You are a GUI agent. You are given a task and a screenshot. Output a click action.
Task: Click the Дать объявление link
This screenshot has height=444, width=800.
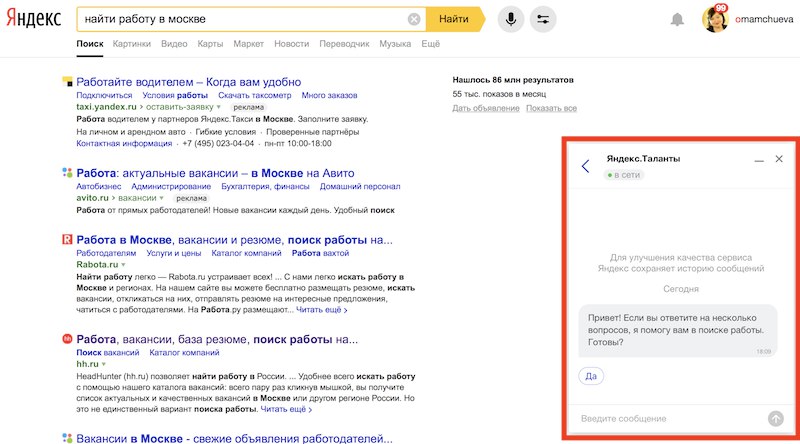486,108
